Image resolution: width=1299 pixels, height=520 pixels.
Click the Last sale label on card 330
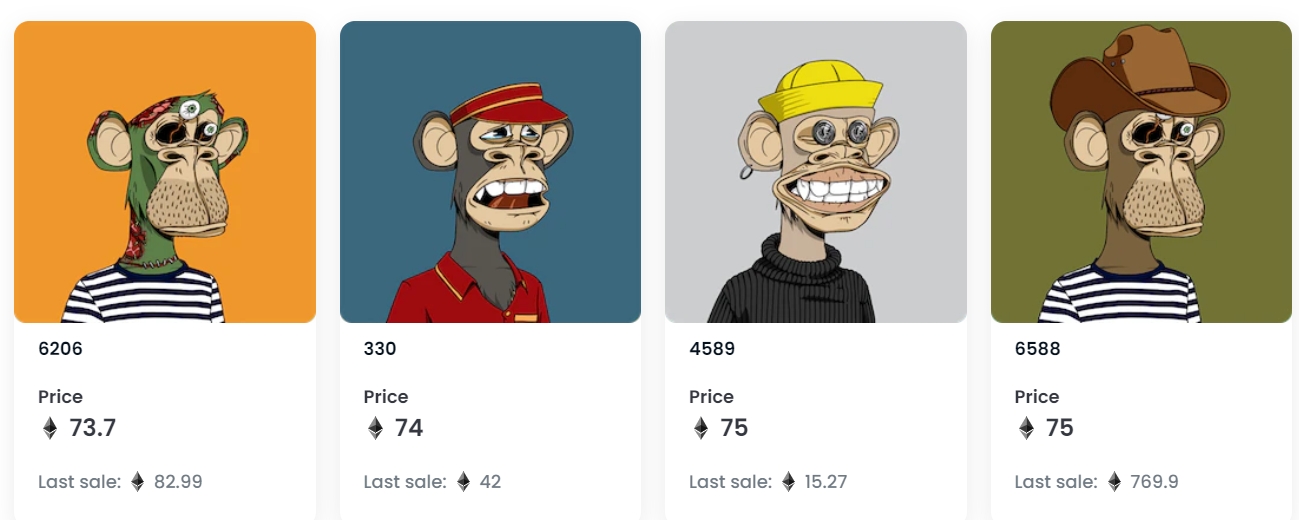point(405,482)
